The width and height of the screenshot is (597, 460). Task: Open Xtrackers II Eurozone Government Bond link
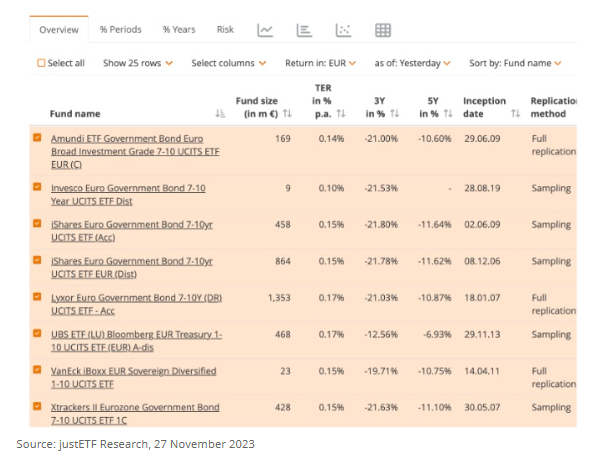coord(135,414)
